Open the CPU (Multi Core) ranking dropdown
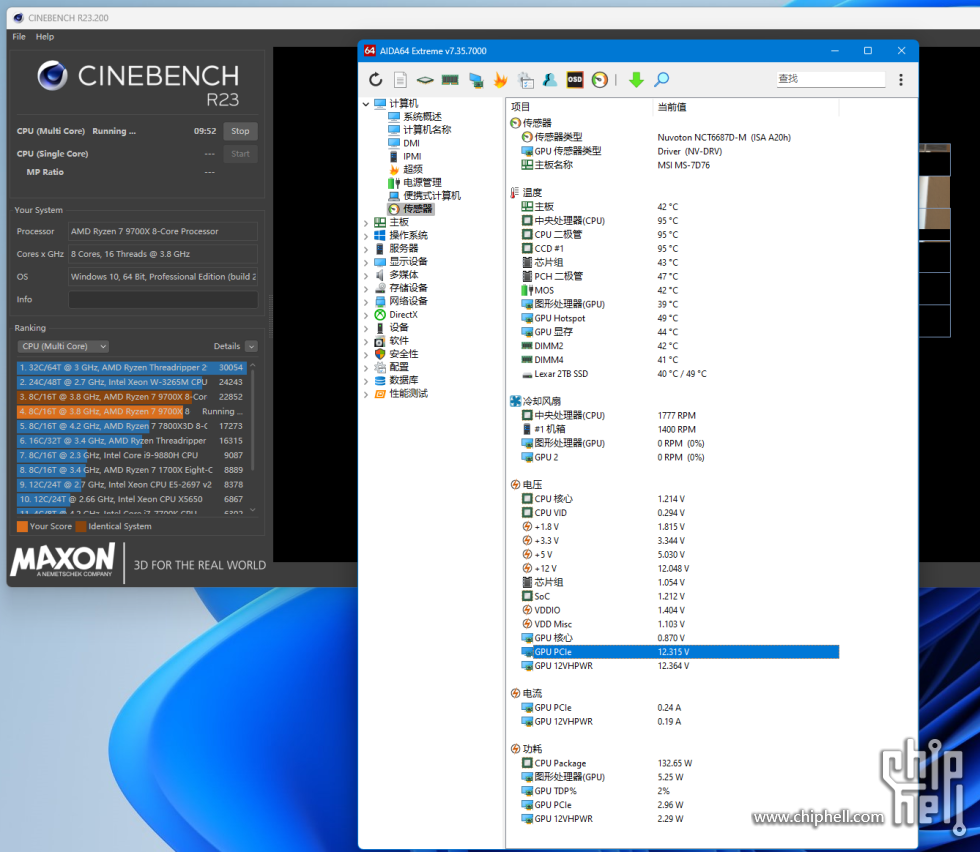Viewport: 980px width, 852px height. coord(62,346)
